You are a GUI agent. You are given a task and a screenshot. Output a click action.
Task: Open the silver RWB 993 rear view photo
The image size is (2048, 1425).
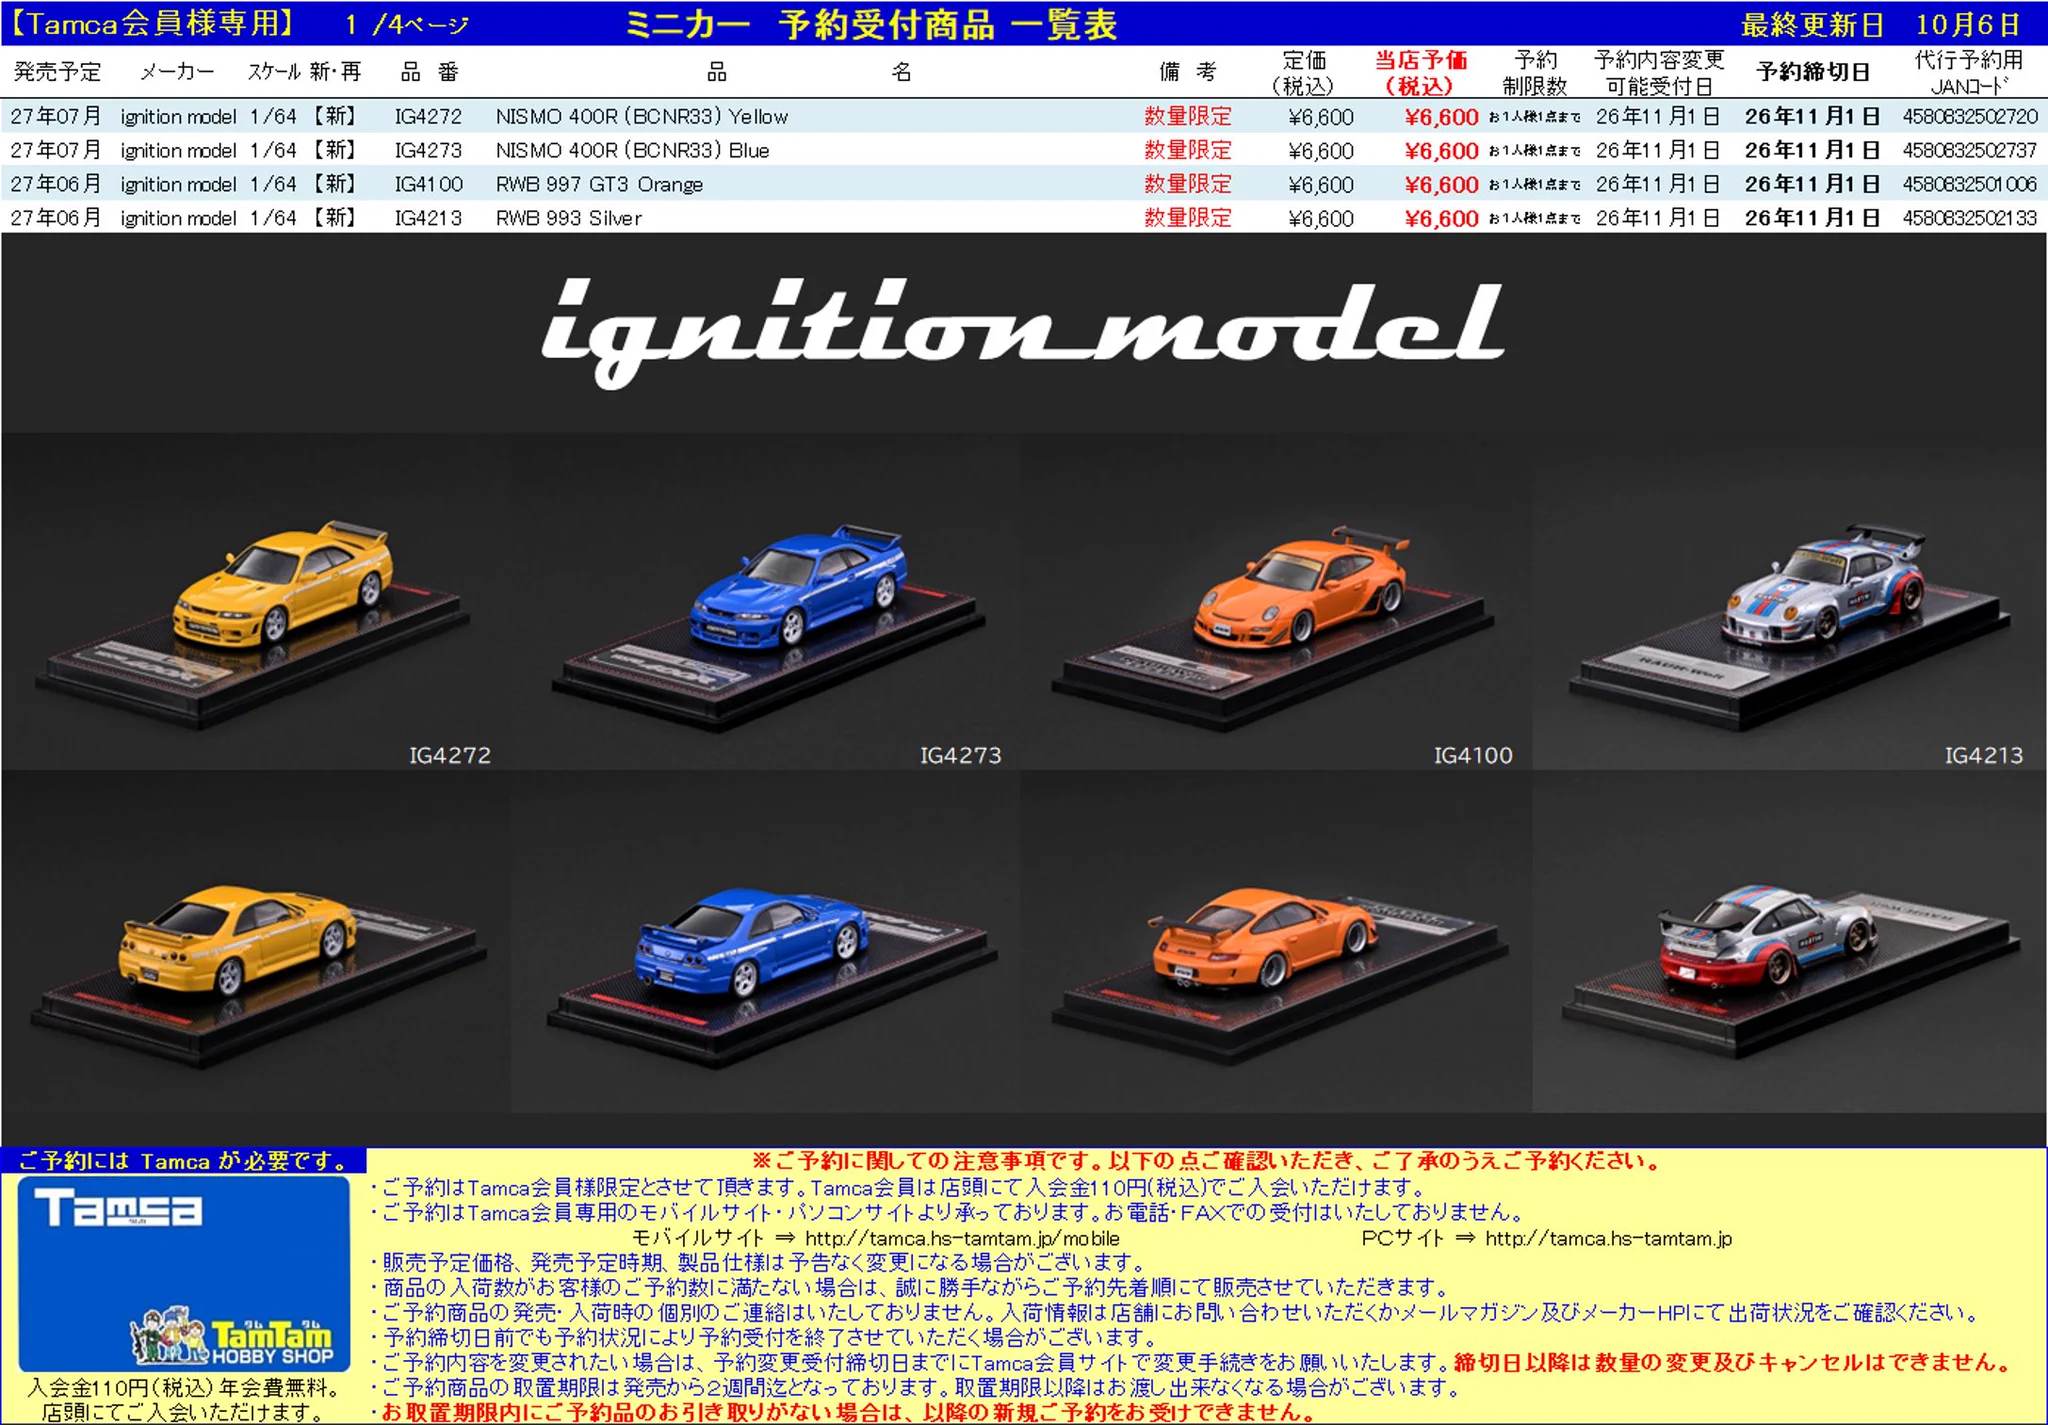pyautogui.click(x=1789, y=941)
